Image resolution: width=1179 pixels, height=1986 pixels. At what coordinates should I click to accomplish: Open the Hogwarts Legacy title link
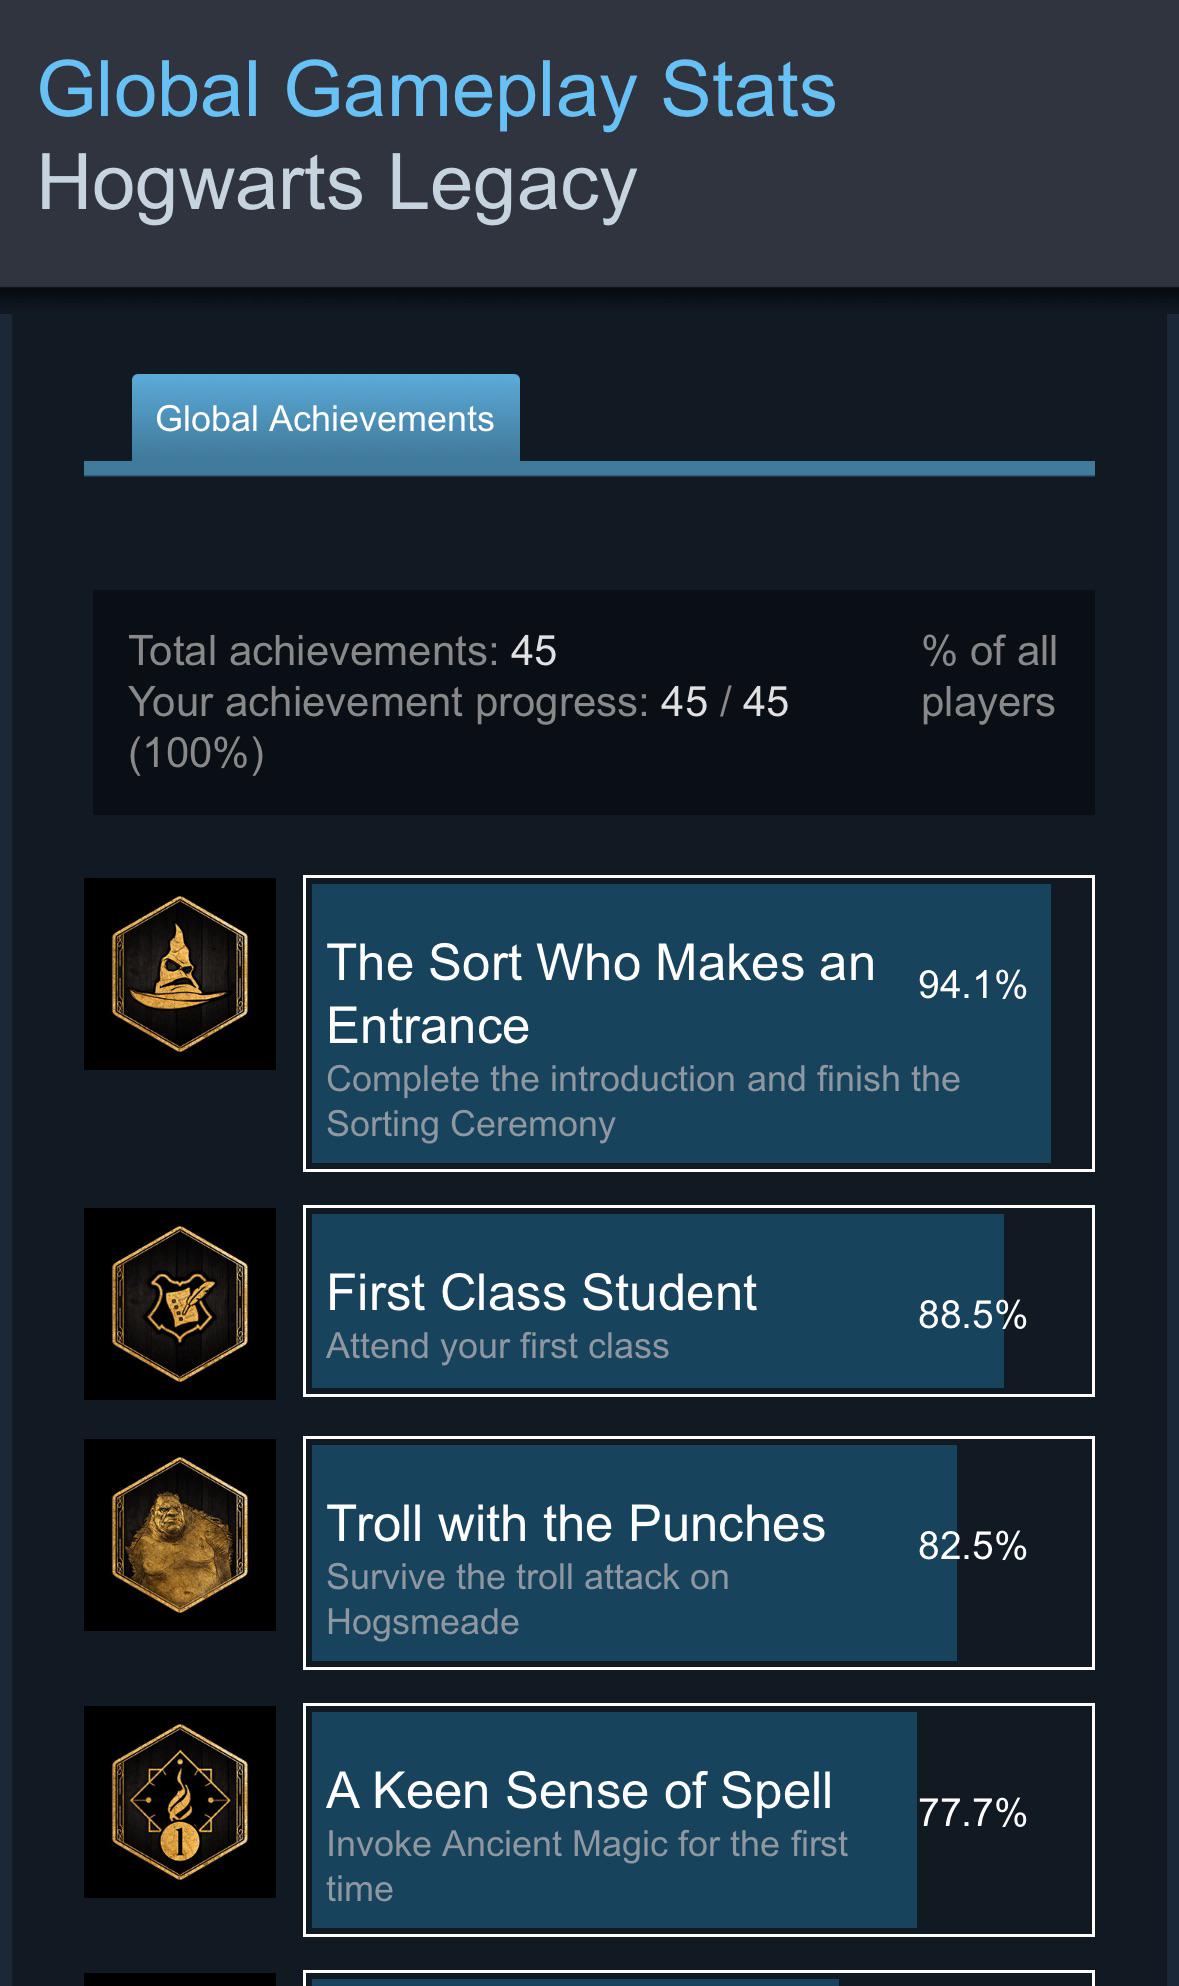tap(336, 182)
